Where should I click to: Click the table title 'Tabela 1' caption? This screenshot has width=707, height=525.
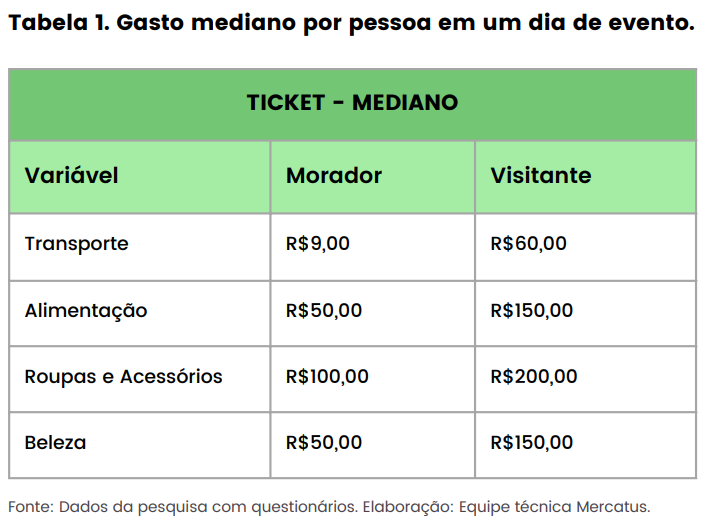pos(350,23)
